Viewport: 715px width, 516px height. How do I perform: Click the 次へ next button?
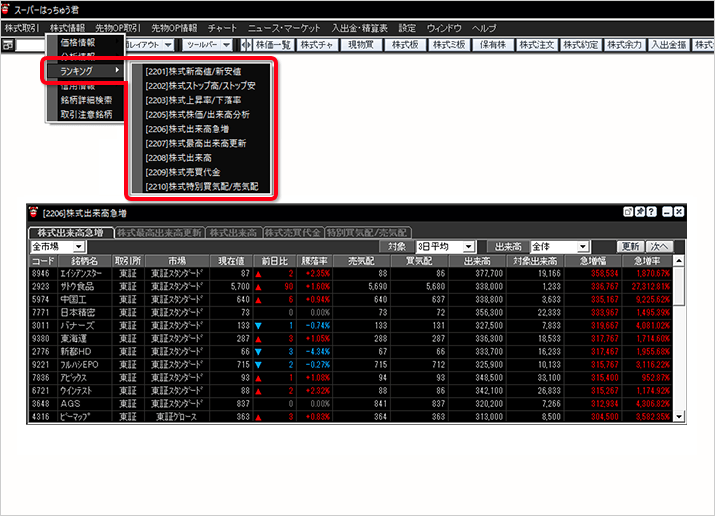pos(660,246)
